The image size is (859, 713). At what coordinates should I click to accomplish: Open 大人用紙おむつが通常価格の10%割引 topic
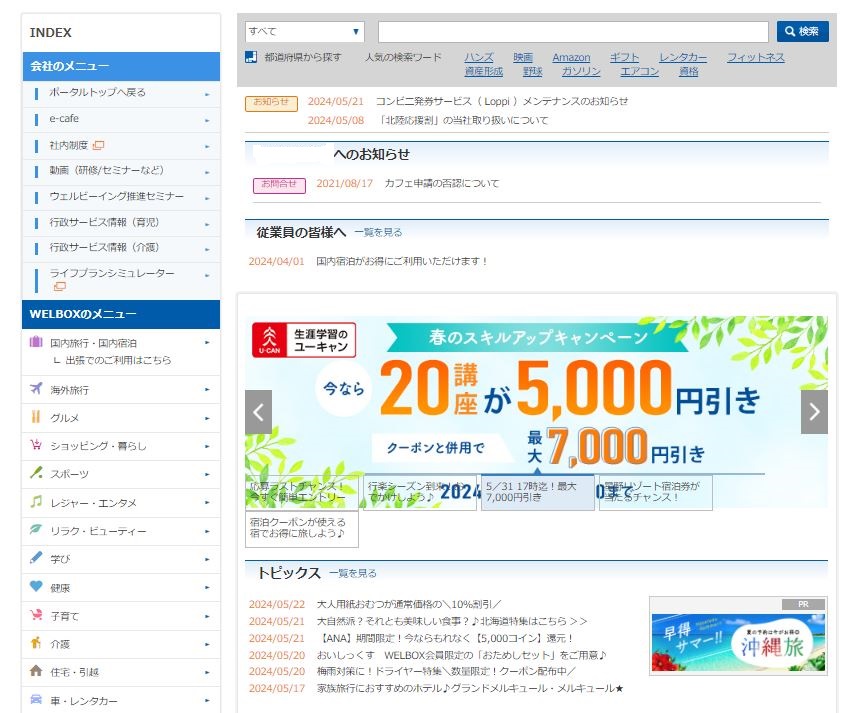coord(409,604)
